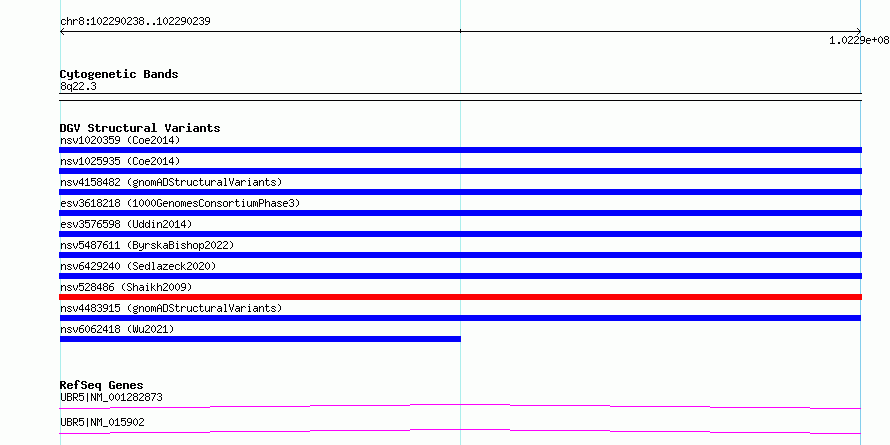Select the red bar for nsv528486
The width and height of the screenshot is (890, 445).
coord(460,297)
